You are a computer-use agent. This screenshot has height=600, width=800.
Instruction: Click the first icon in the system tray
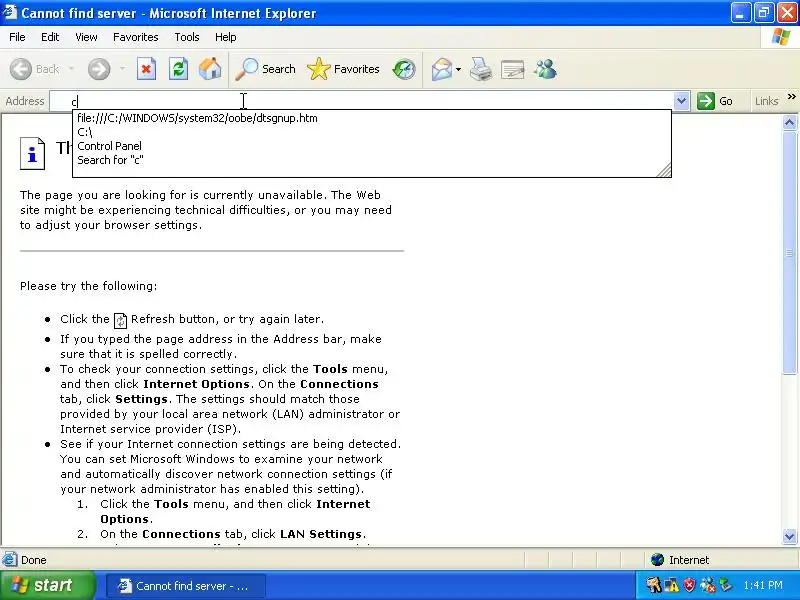point(654,585)
